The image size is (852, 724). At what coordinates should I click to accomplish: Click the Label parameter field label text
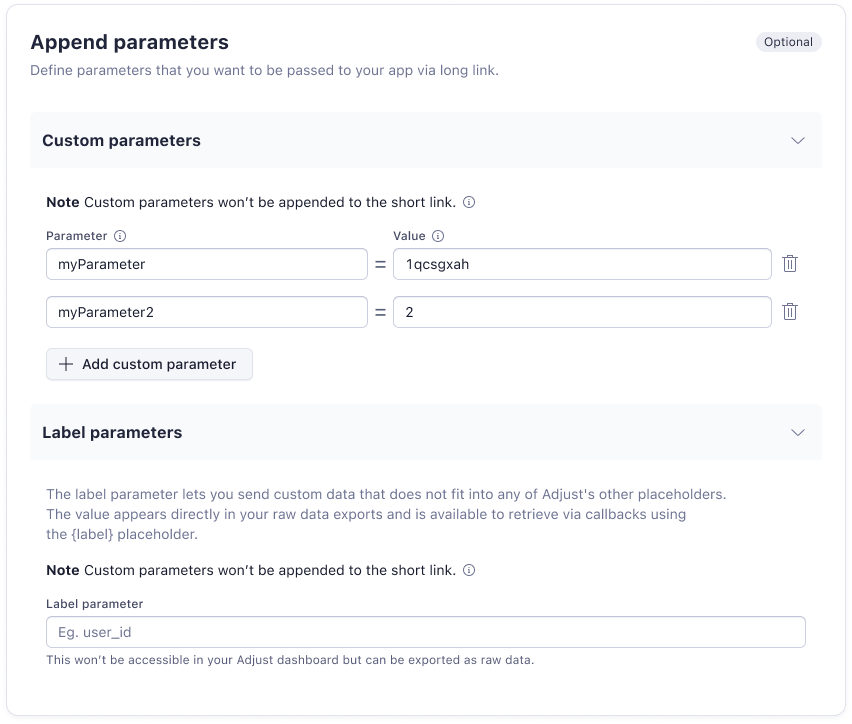[94, 604]
